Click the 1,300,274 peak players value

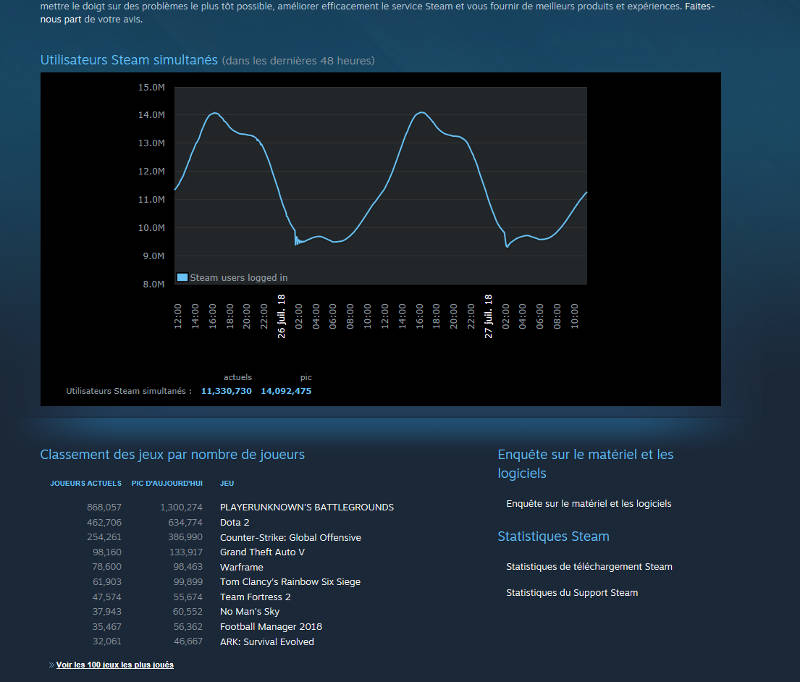[x=181, y=507]
